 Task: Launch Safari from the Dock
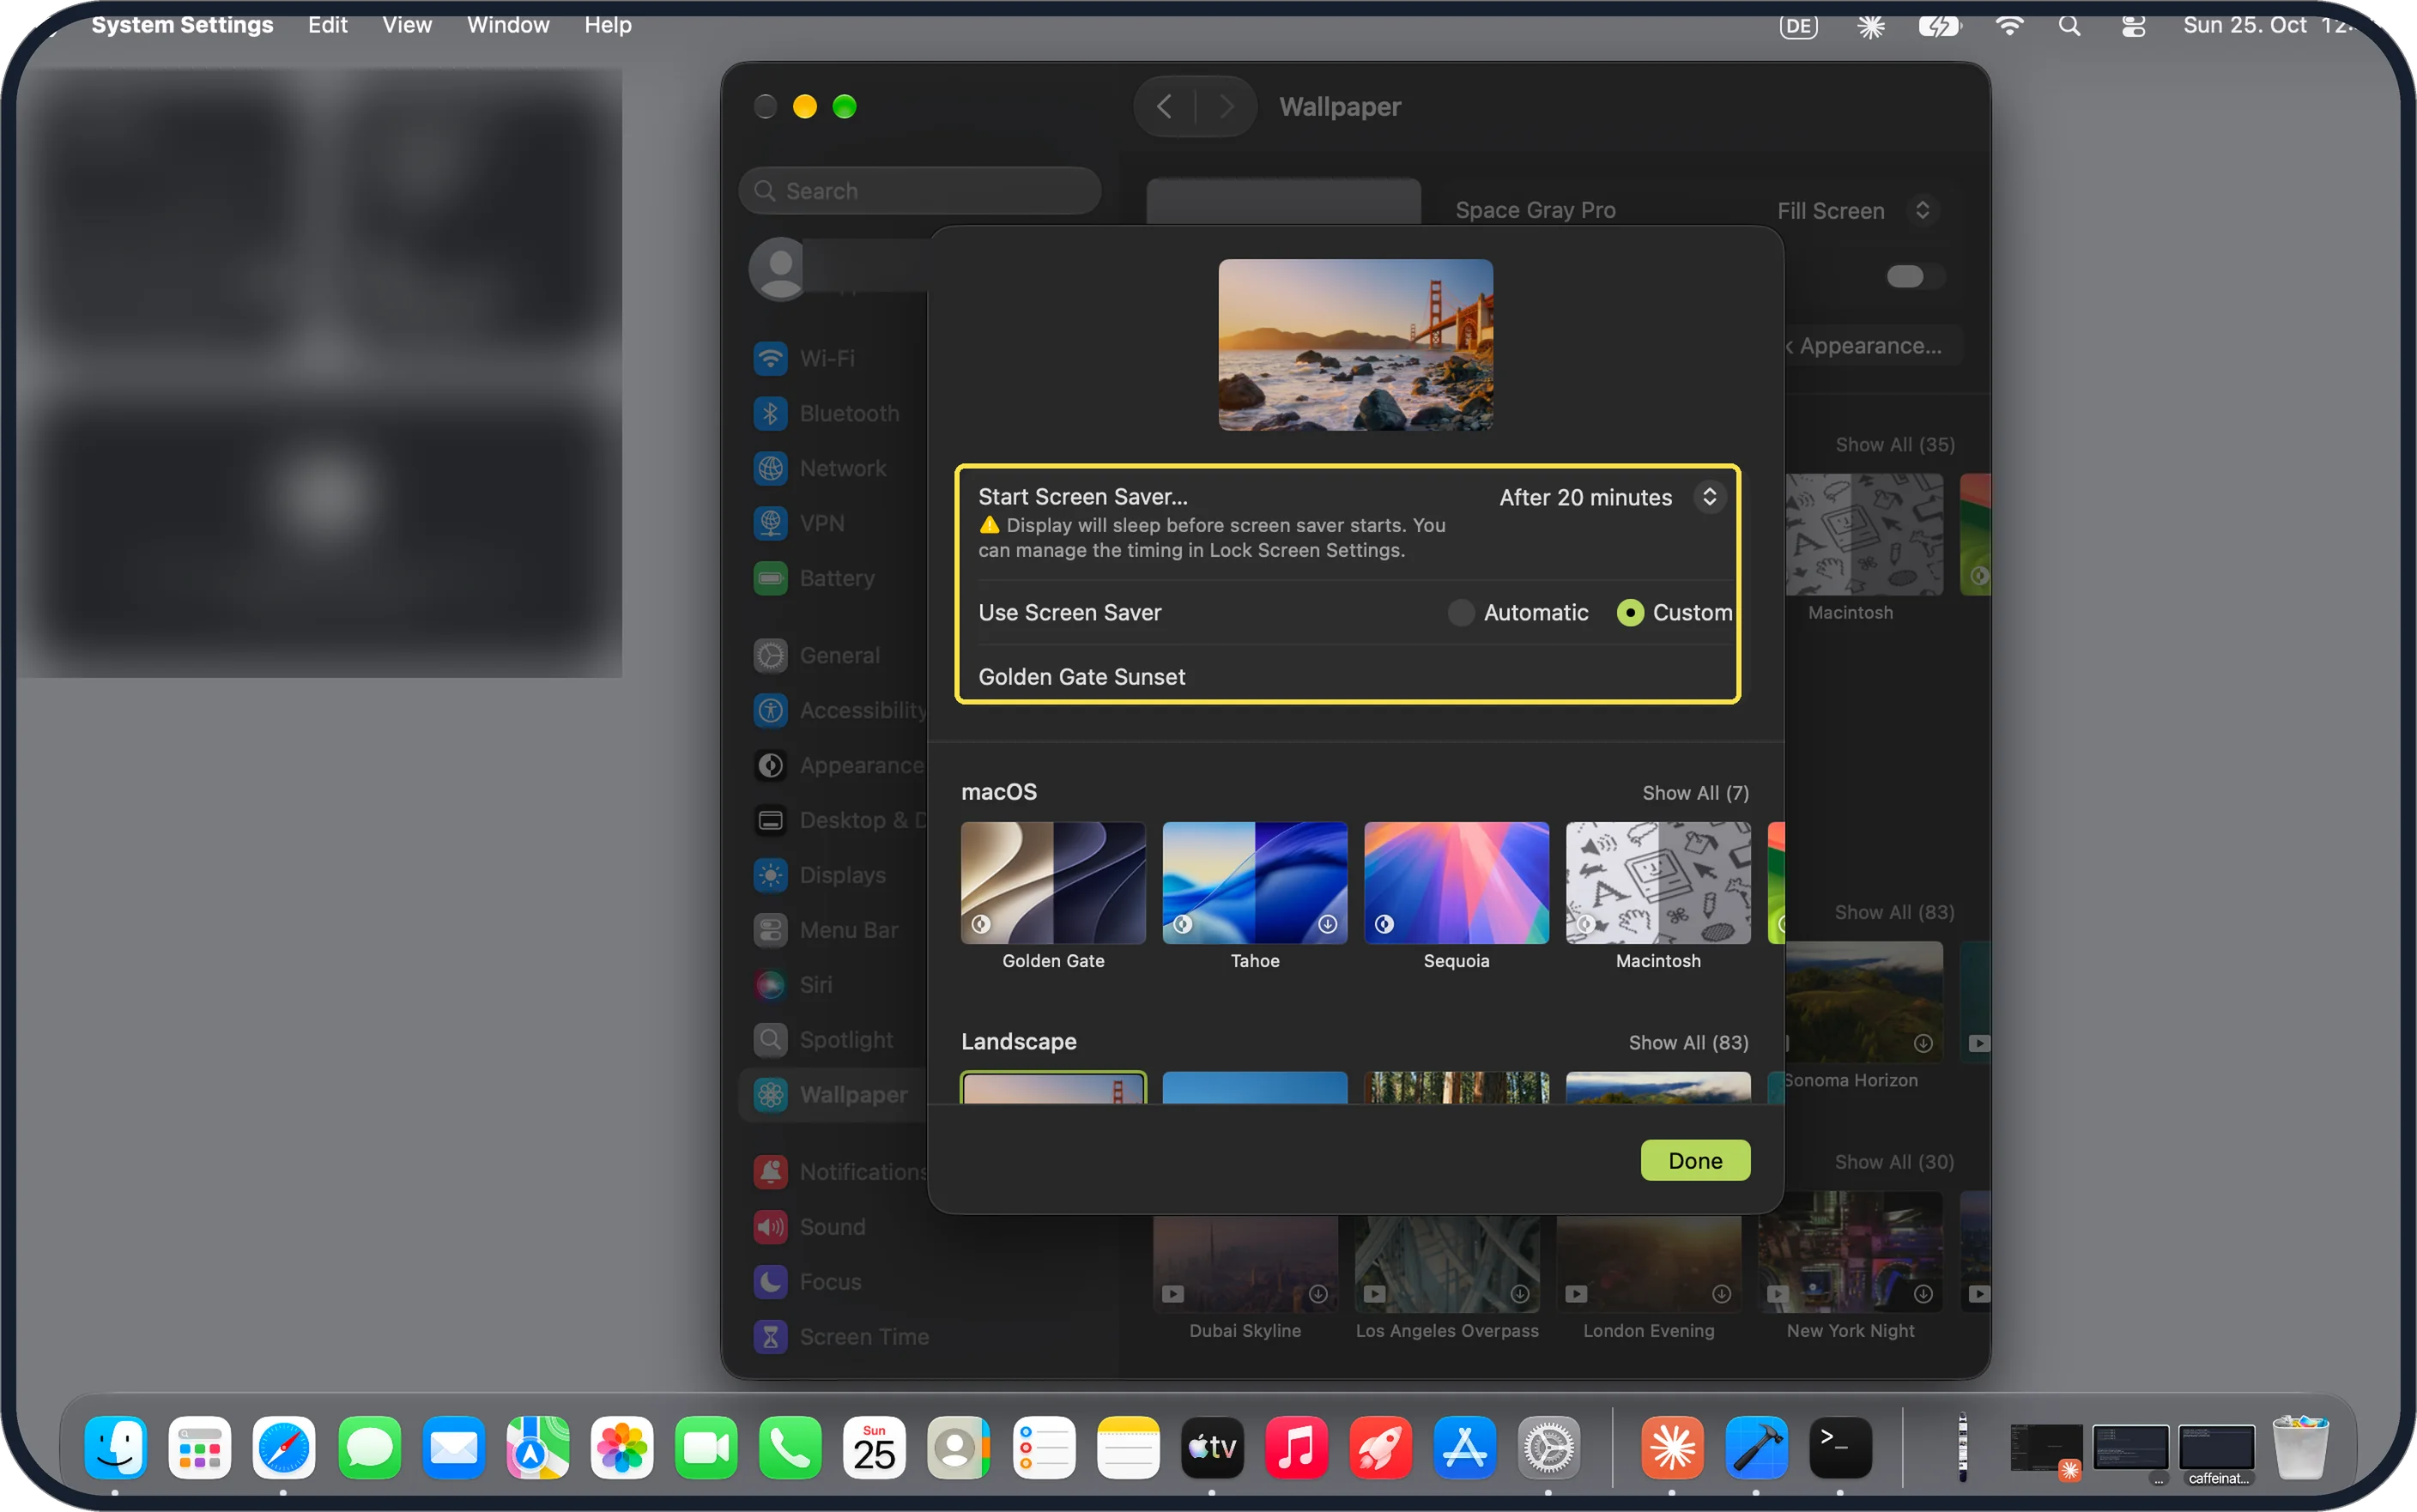[x=284, y=1447]
